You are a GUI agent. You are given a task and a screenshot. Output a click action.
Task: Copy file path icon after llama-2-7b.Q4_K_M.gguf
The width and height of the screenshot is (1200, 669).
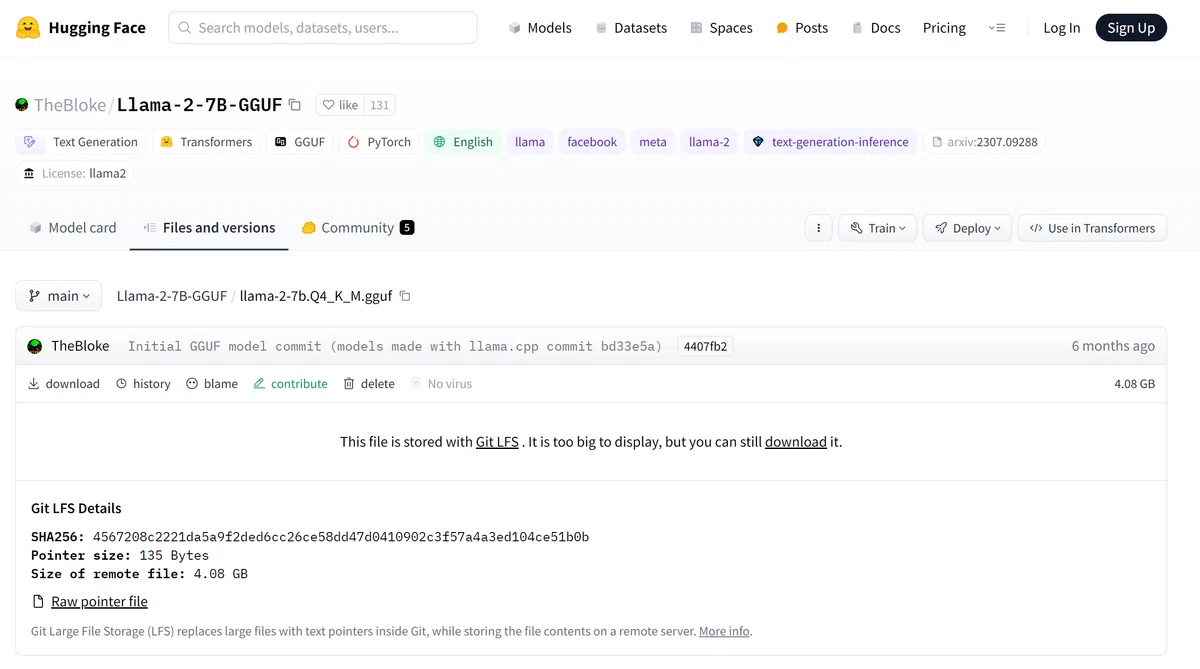click(x=405, y=296)
